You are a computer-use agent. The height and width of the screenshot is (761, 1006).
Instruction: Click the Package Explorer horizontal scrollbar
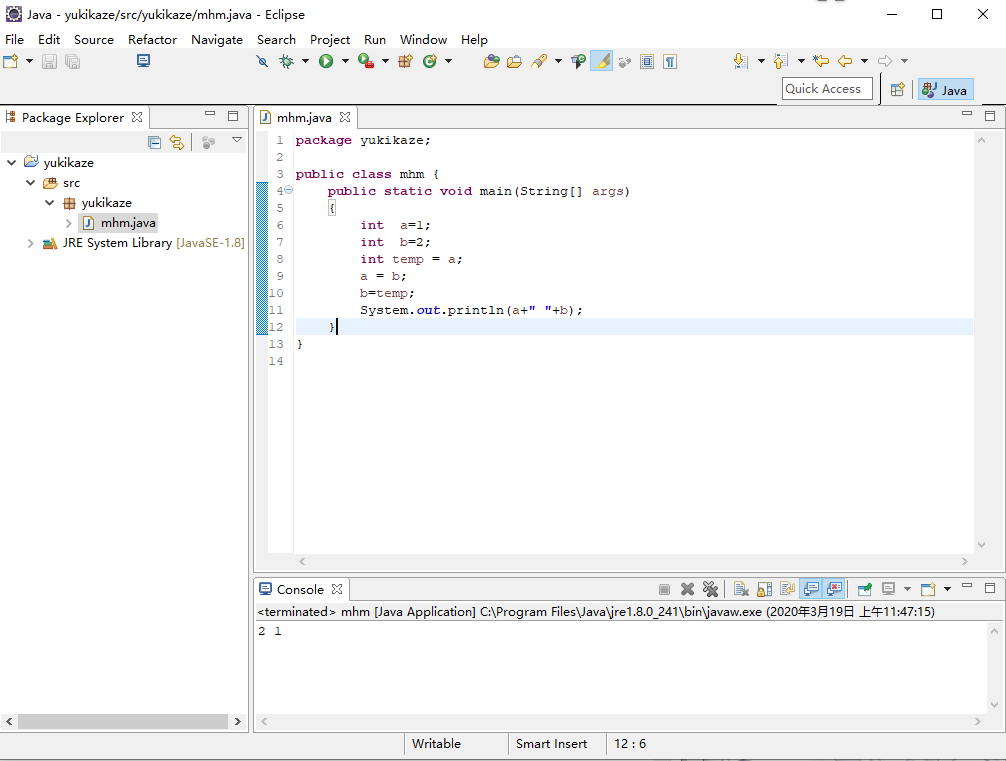pyautogui.click(x=123, y=721)
